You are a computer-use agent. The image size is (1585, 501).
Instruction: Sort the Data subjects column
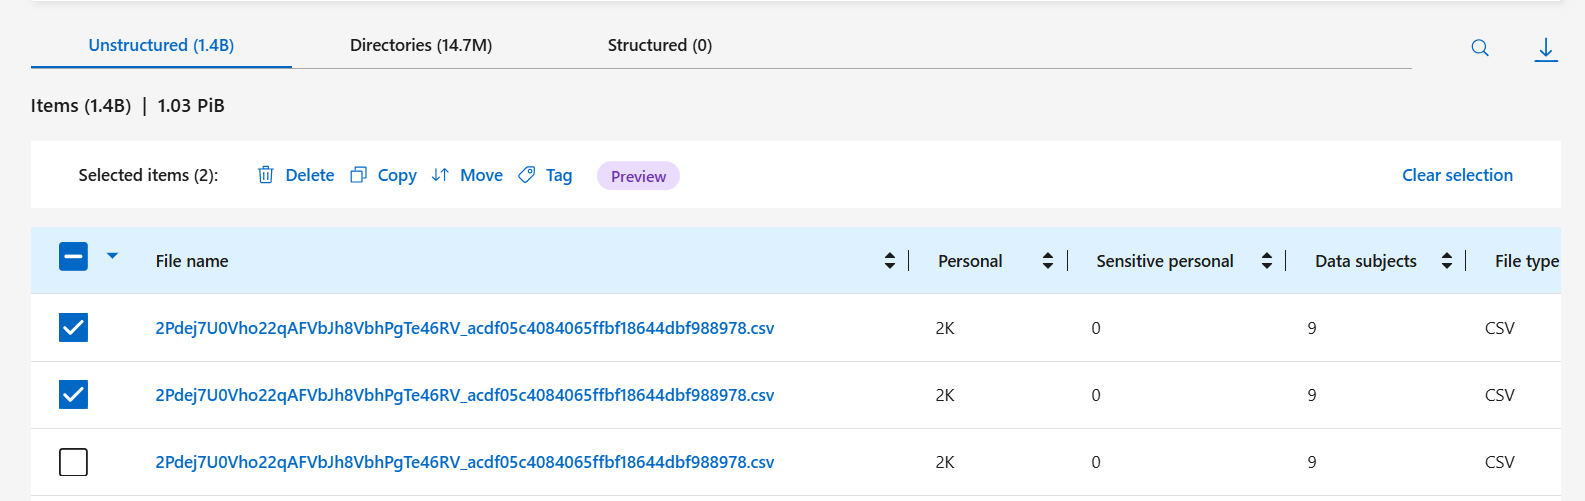pyautogui.click(x=1447, y=261)
